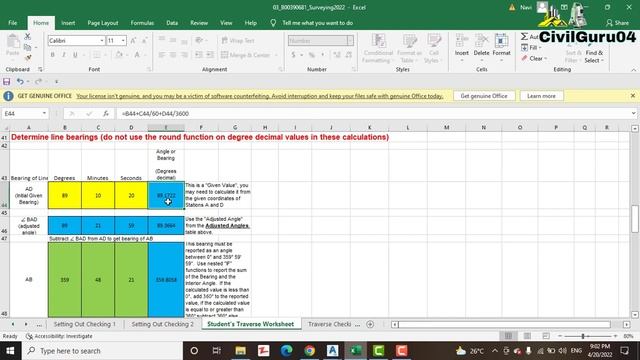Toggle Wrap Text
The width and height of the screenshot is (640, 360).
238,40
